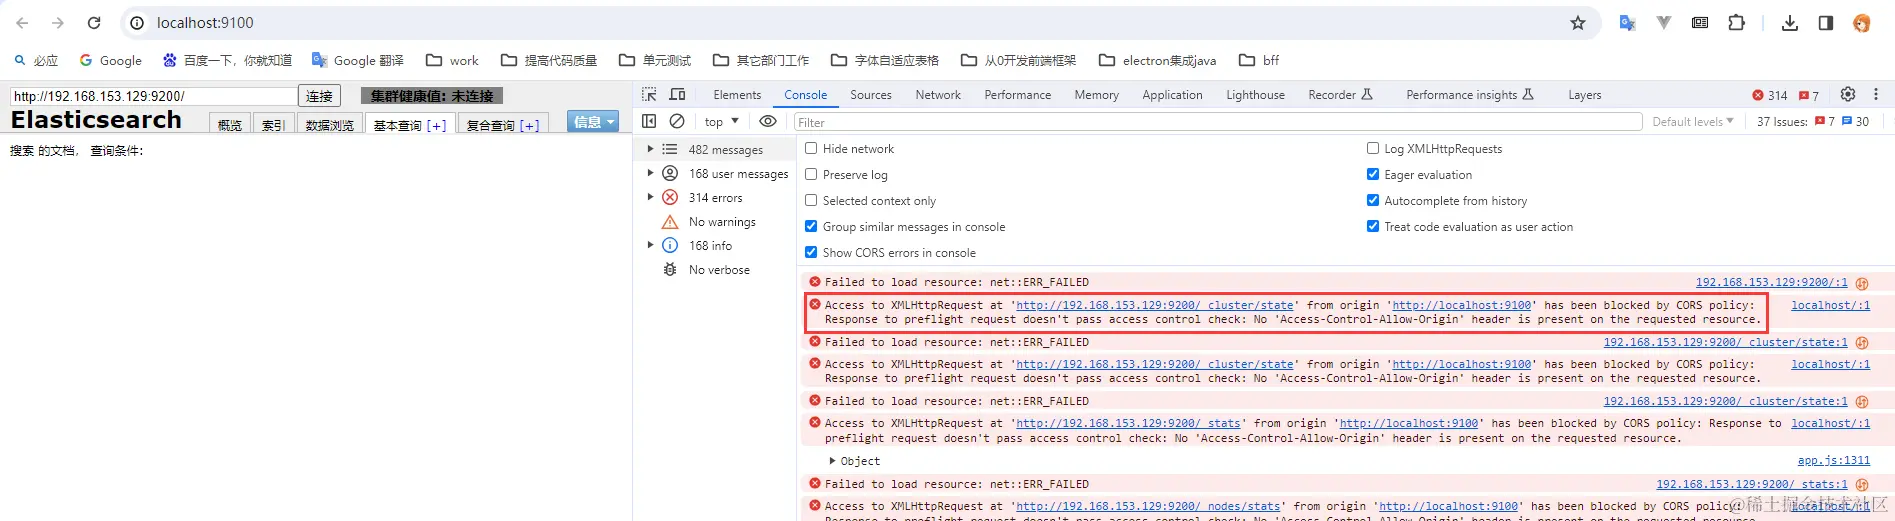This screenshot has height=521, width=1895.
Task: Uncheck Treat code evaluation as user action
Action: click(1373, 226)
